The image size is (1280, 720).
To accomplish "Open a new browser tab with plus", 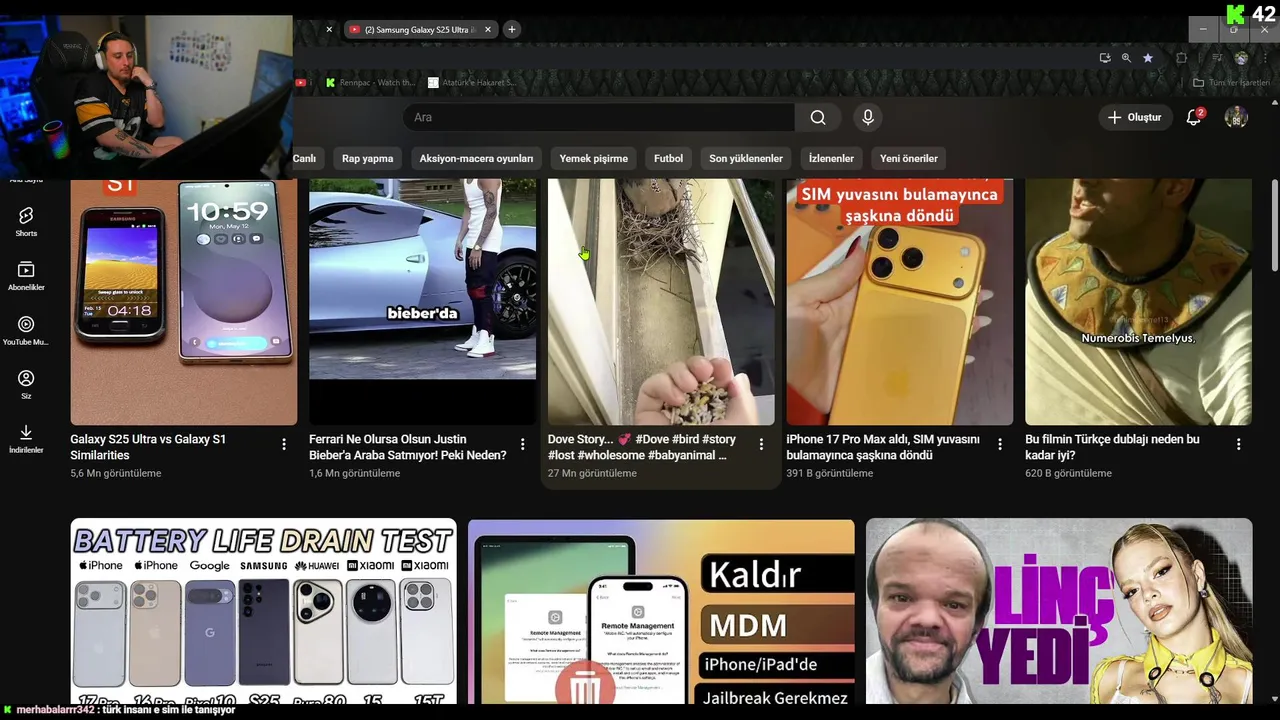I will point(511,29).
